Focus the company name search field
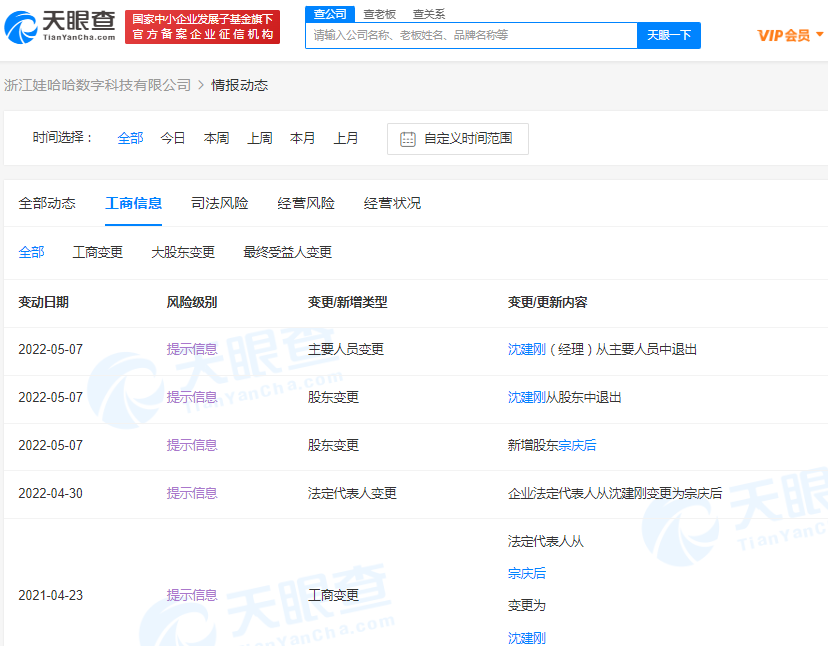 472,35
